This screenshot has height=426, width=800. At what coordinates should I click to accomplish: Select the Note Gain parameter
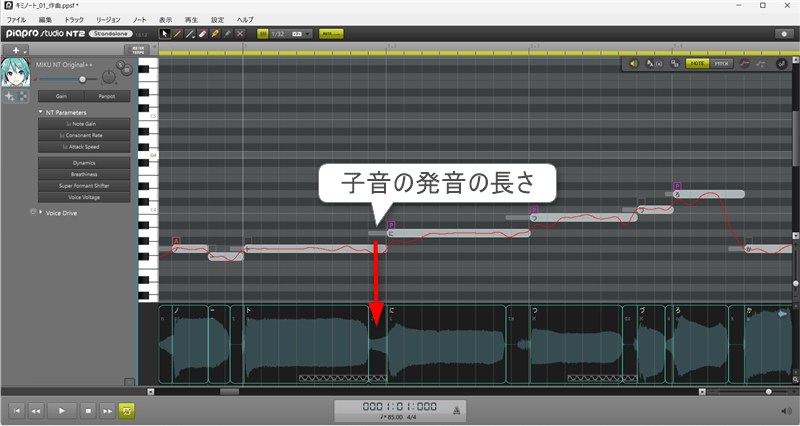tap(84, 124)
